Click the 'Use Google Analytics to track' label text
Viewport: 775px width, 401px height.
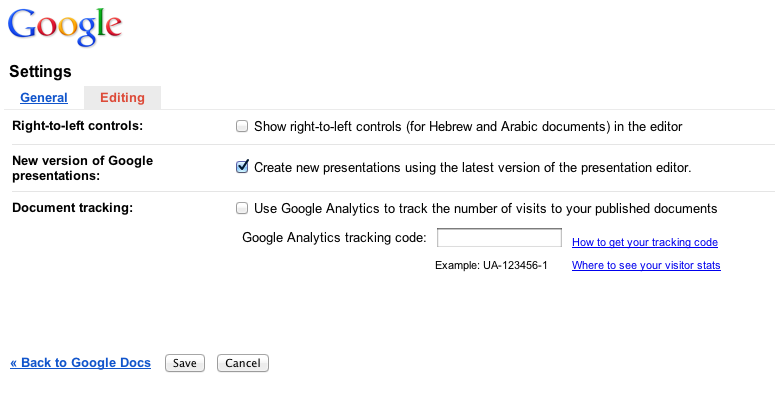point(485,209)
